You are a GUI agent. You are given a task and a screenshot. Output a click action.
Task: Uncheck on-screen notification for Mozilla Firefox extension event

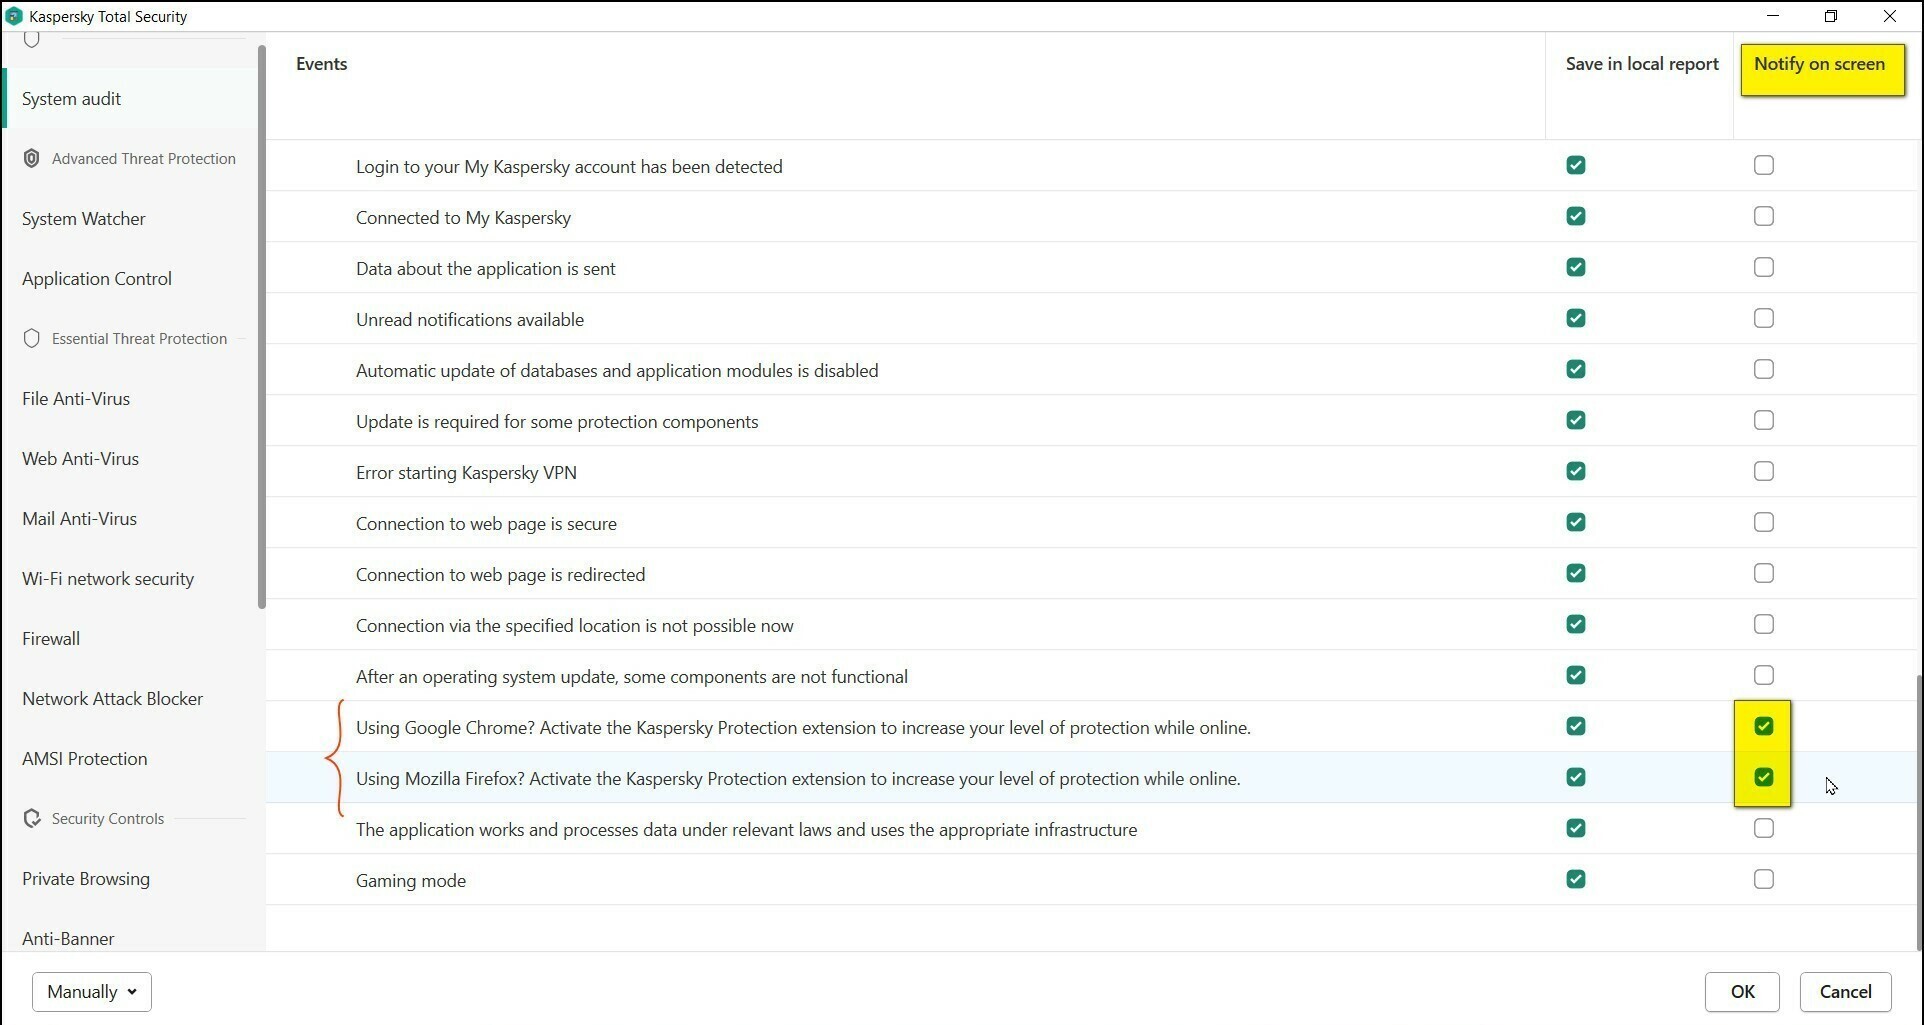click(1764, 777)
